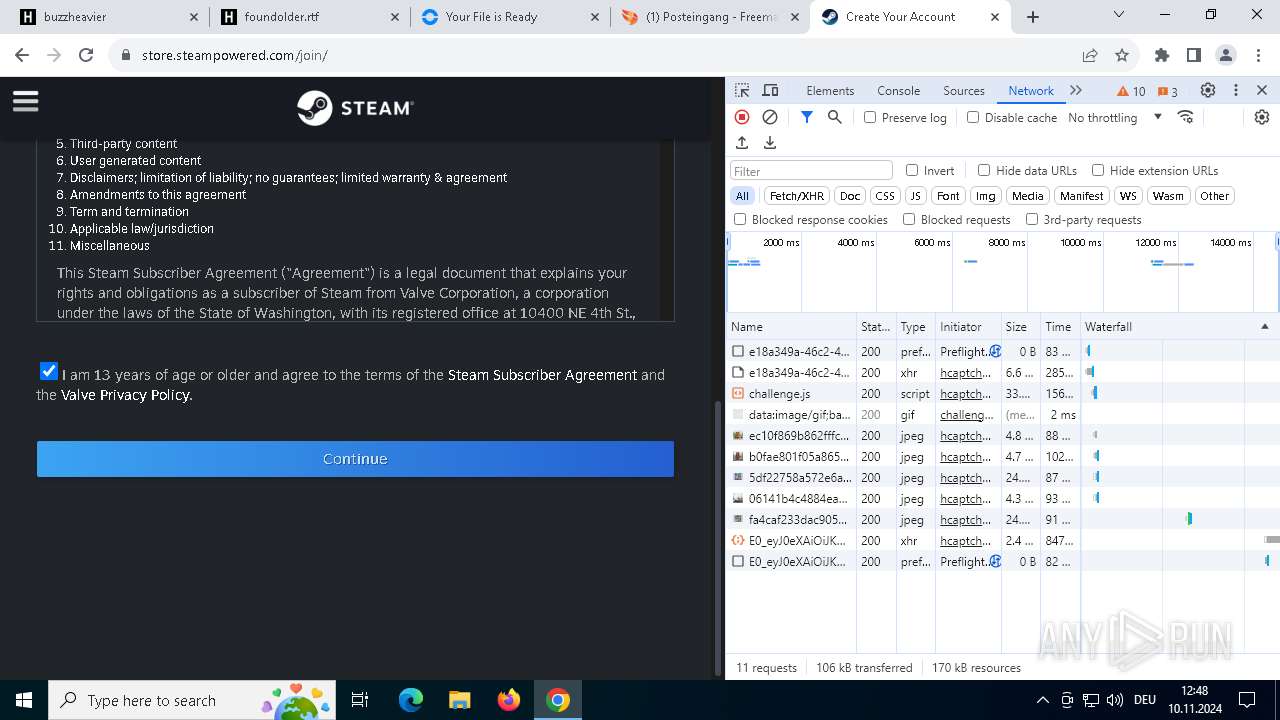This screenshot has width=1280, height=720.
Task: Click the Steam page vertical scrollbar
Action: [717, 540]
